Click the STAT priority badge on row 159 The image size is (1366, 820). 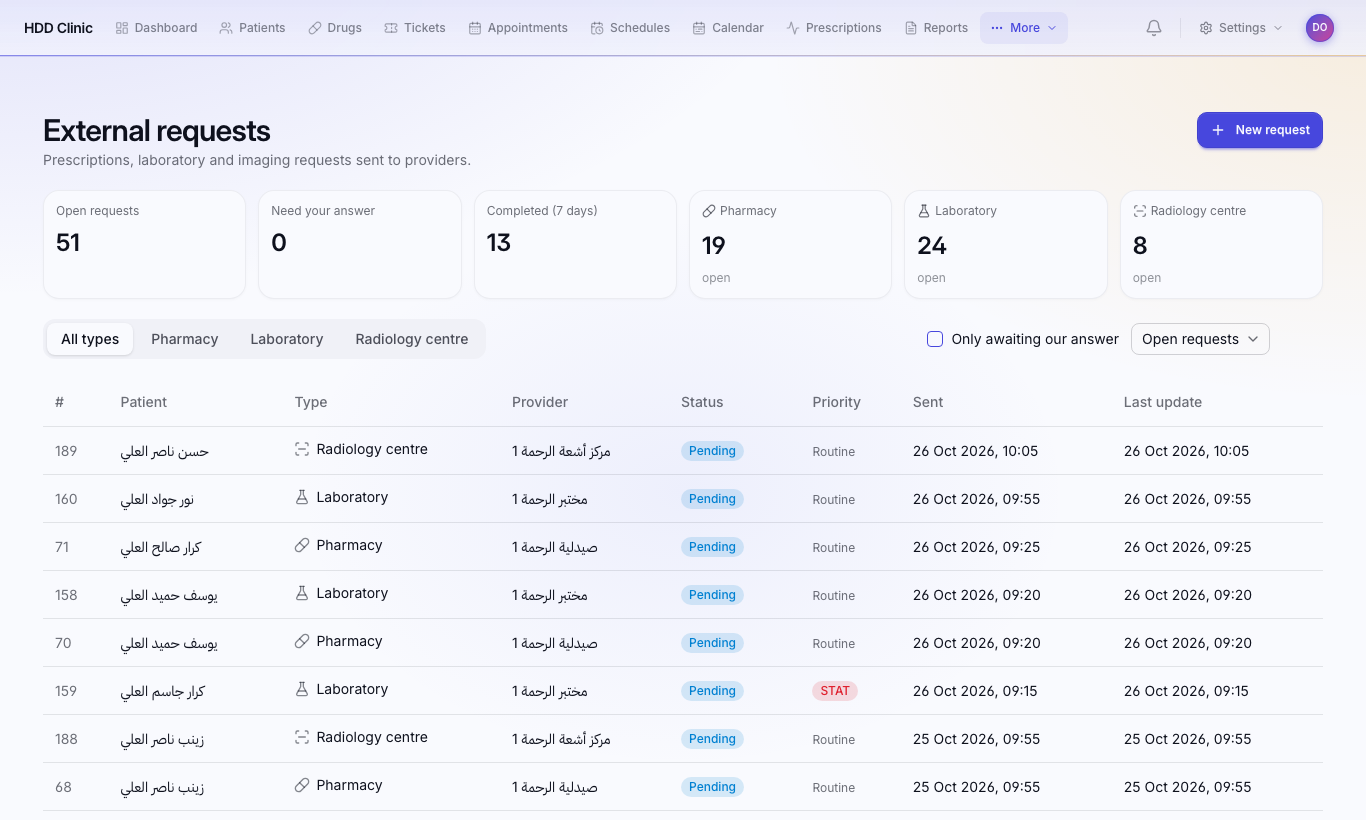coord(835,691)
